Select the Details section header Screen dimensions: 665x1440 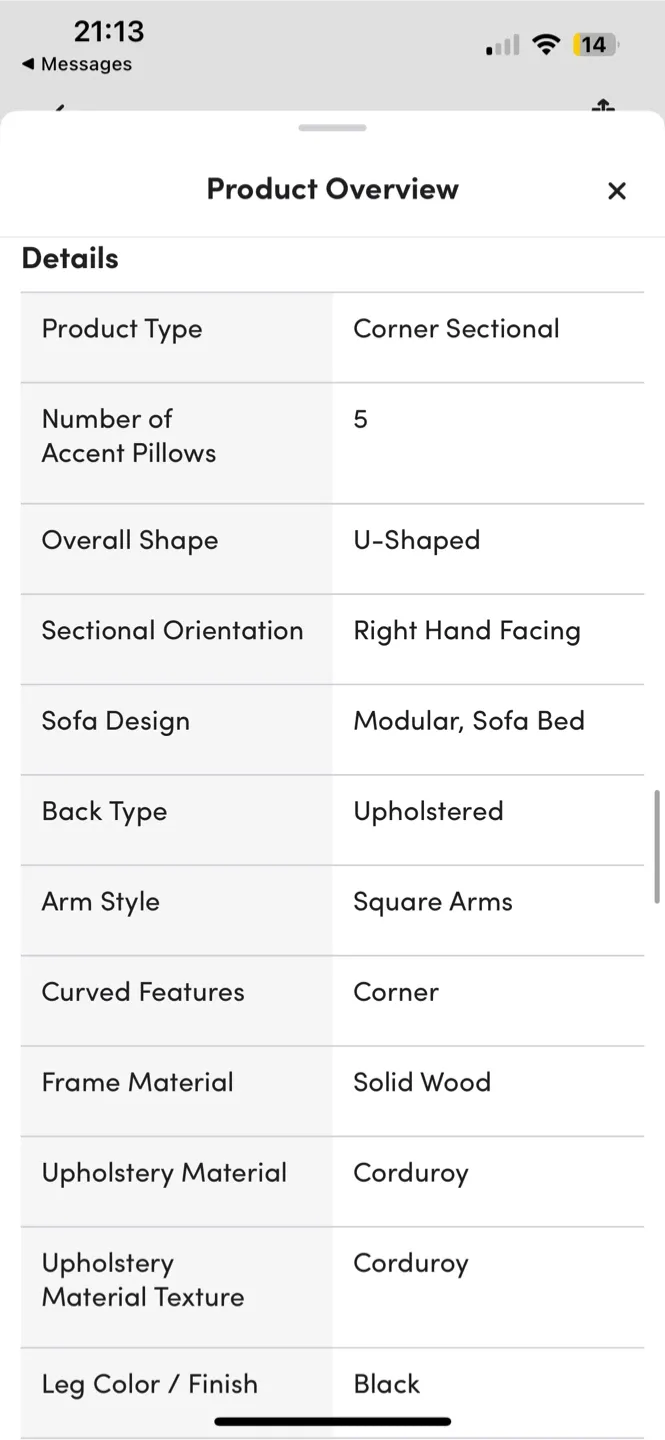pos(69,258)
